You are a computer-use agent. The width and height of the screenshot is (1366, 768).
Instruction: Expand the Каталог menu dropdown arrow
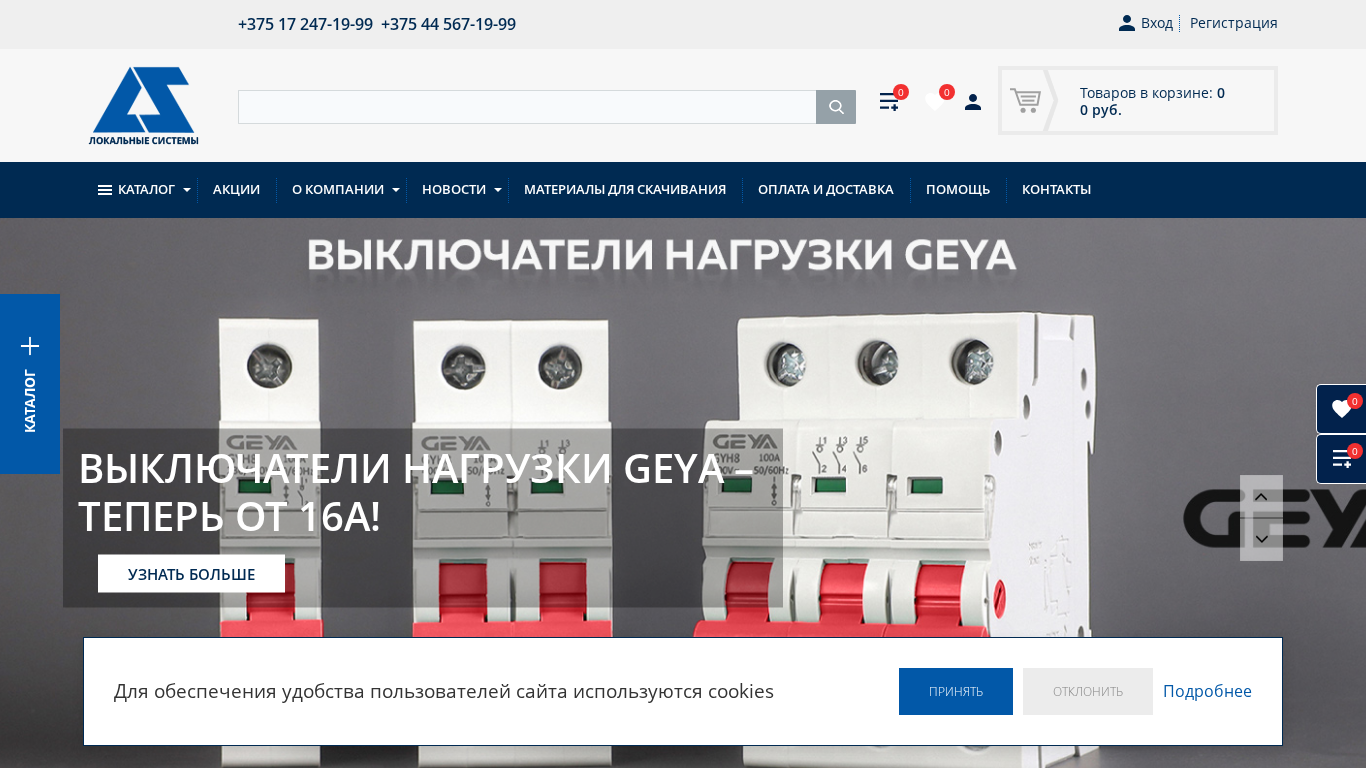coord(187,190)
